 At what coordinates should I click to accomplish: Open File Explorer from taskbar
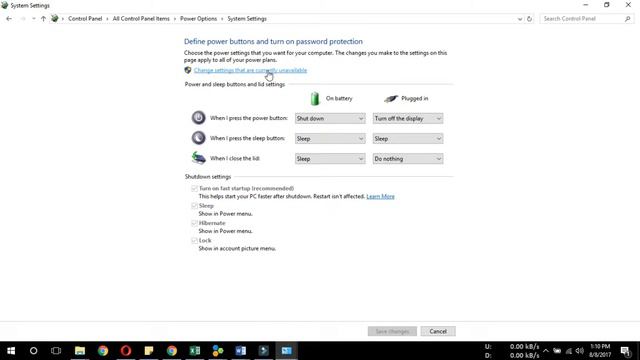[x=80, y=351]
